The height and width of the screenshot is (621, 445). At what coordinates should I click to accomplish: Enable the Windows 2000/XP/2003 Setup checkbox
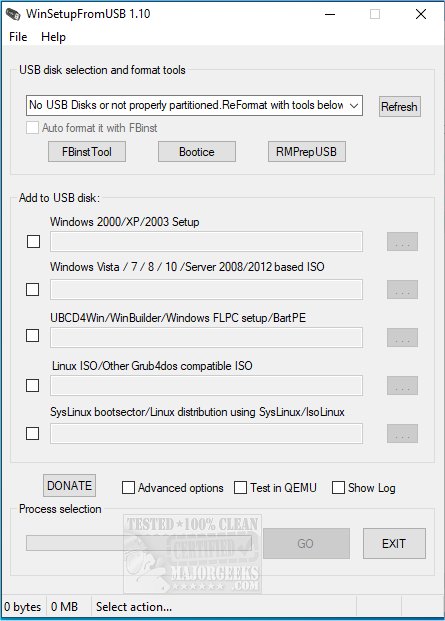(33, 241)
